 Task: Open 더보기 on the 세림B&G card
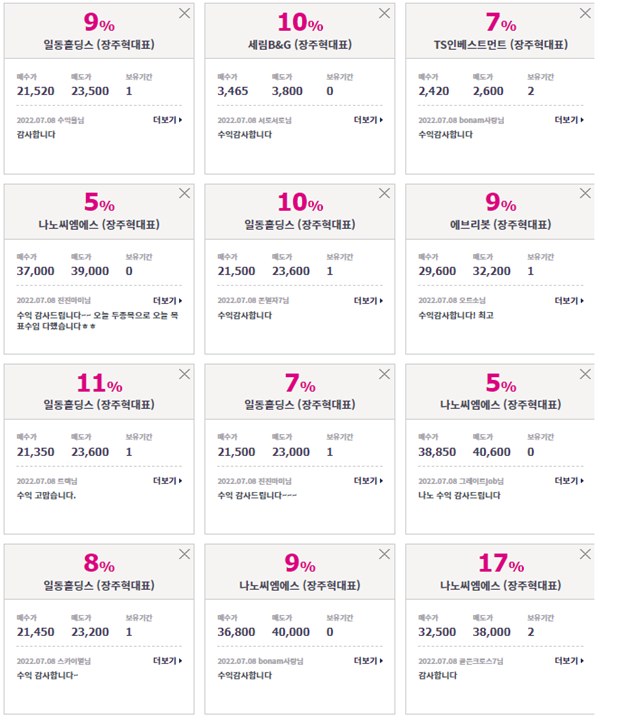coord(368,120)
